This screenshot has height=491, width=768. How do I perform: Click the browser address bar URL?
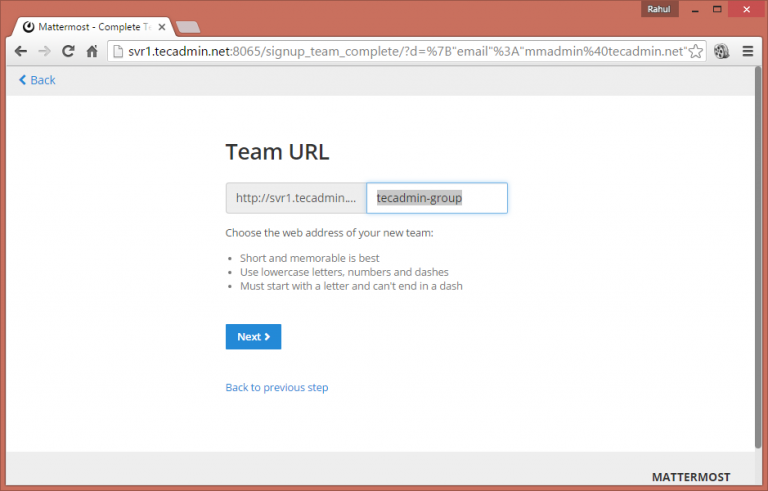tap(400, 51)
